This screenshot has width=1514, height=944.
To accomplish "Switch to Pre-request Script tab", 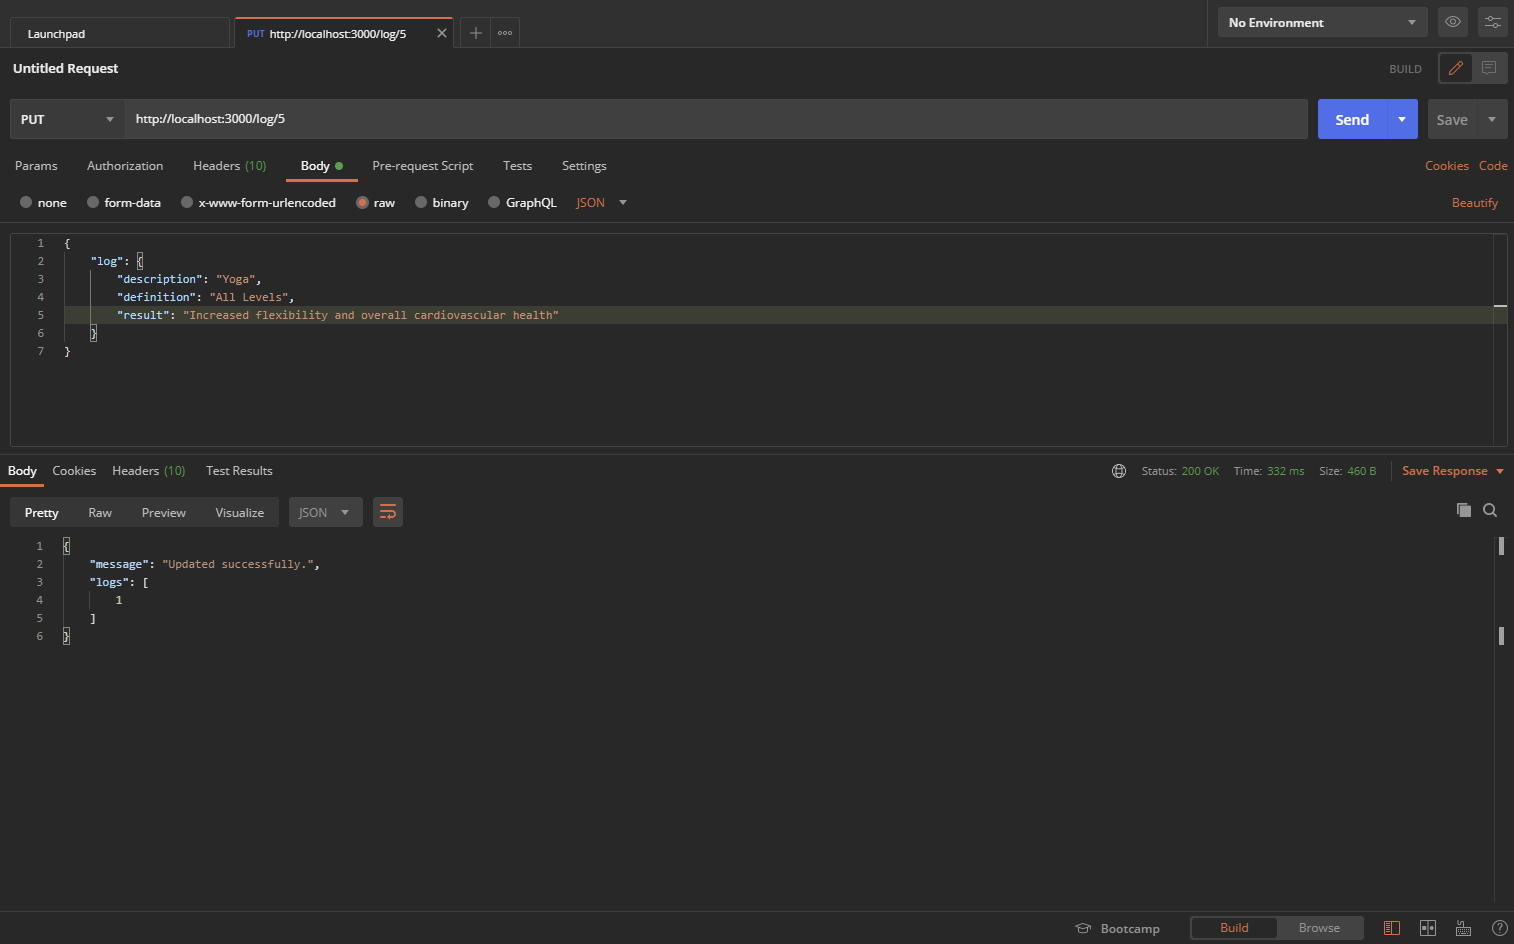I will click(x=422, y=166).
